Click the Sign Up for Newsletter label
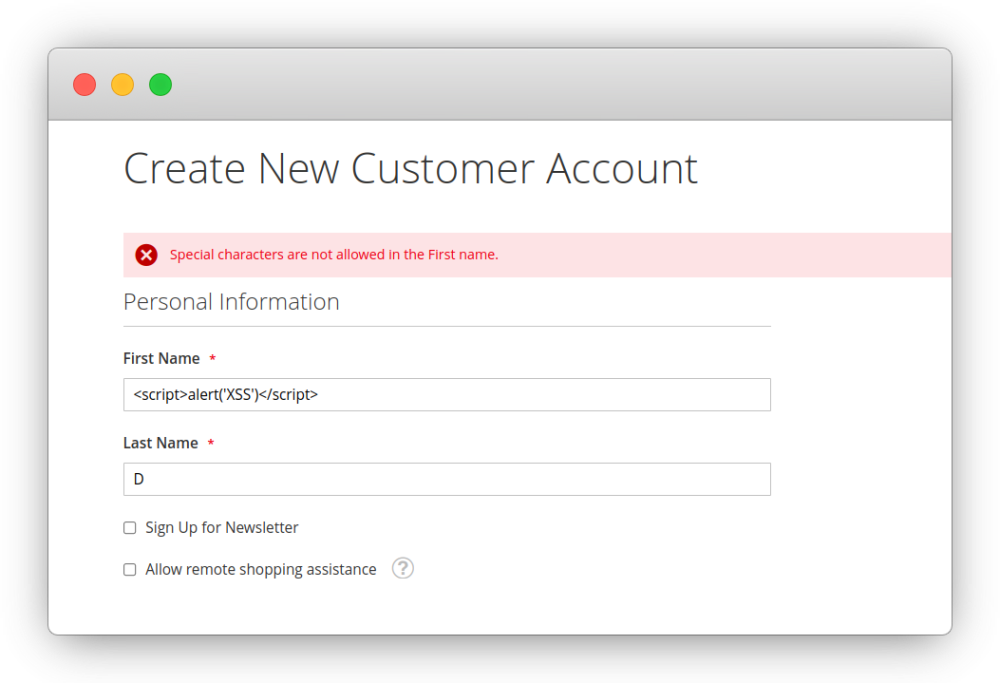The image size is (1000, 683). pyautogui.click(x=221, y=528)
